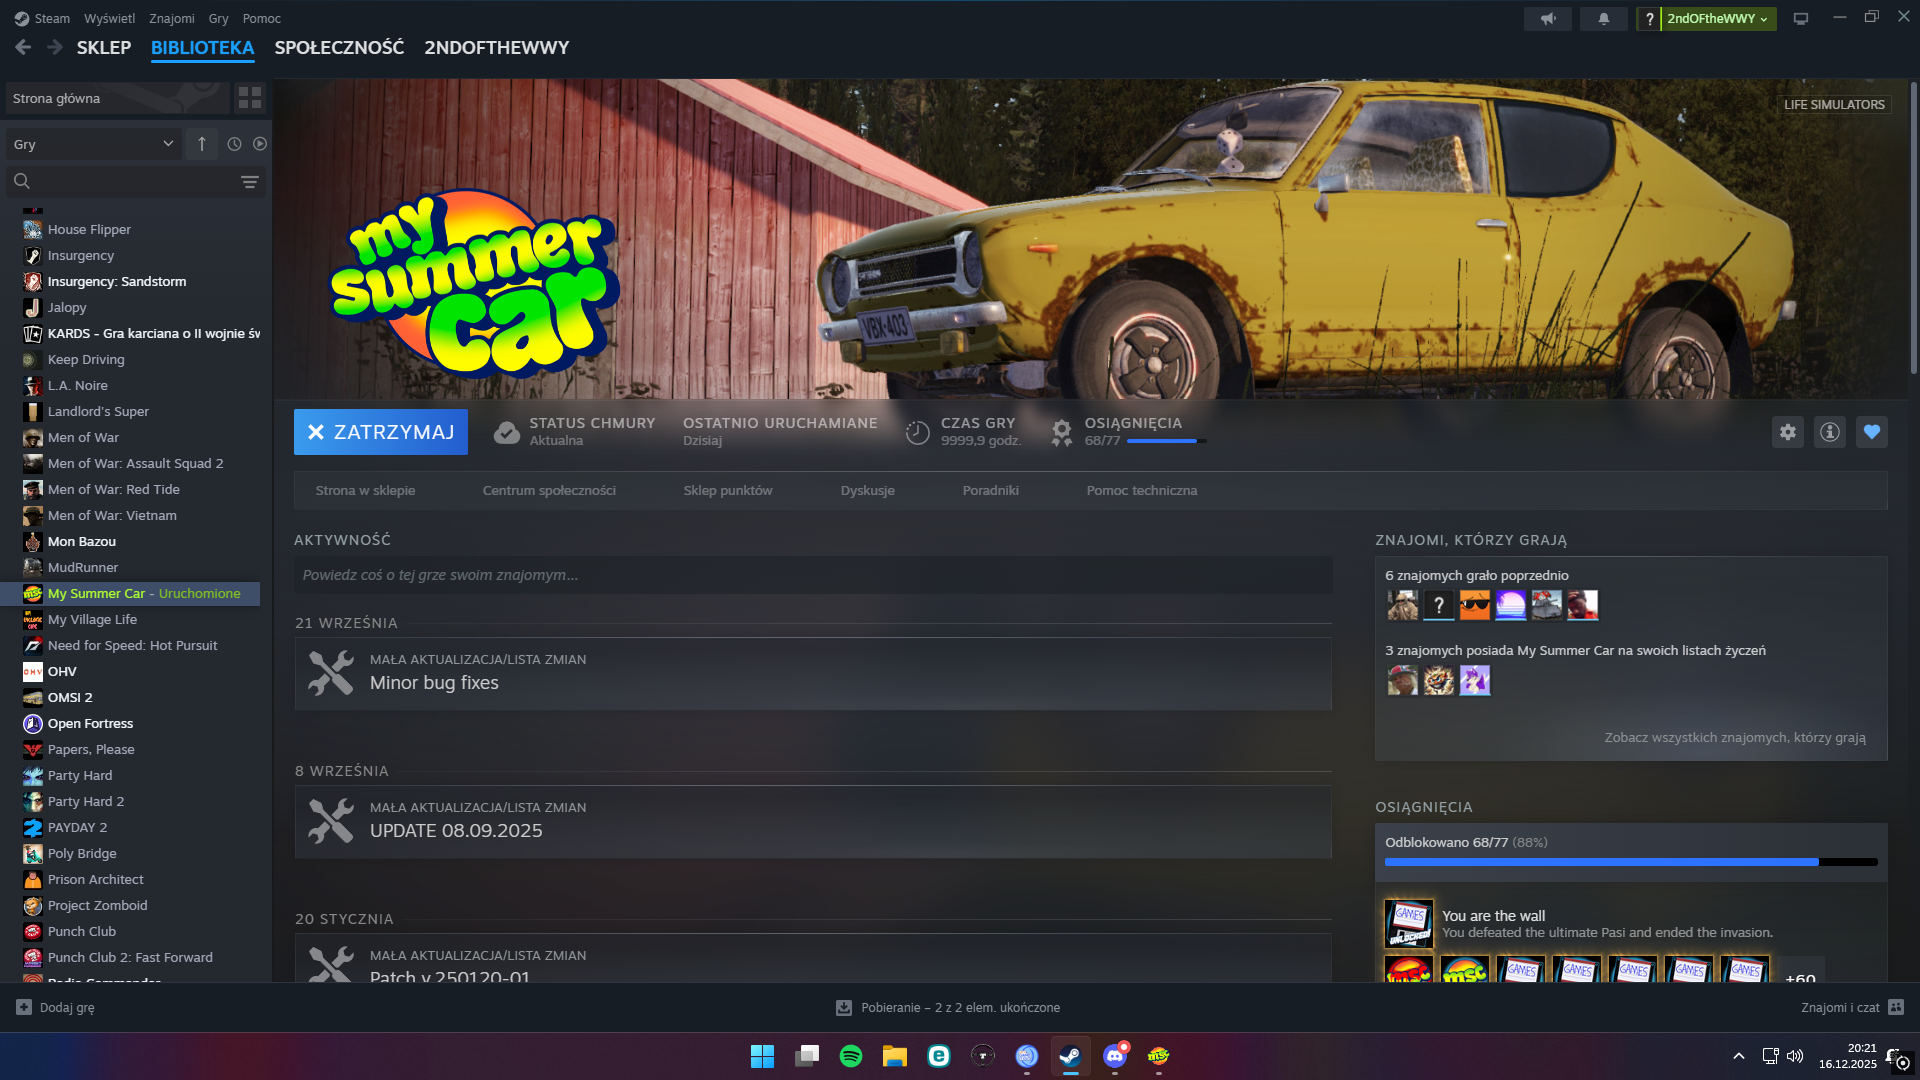Click Dodaj grę plus icon
This screenshot has height=1080, width=1920.
click(24, 1007)
